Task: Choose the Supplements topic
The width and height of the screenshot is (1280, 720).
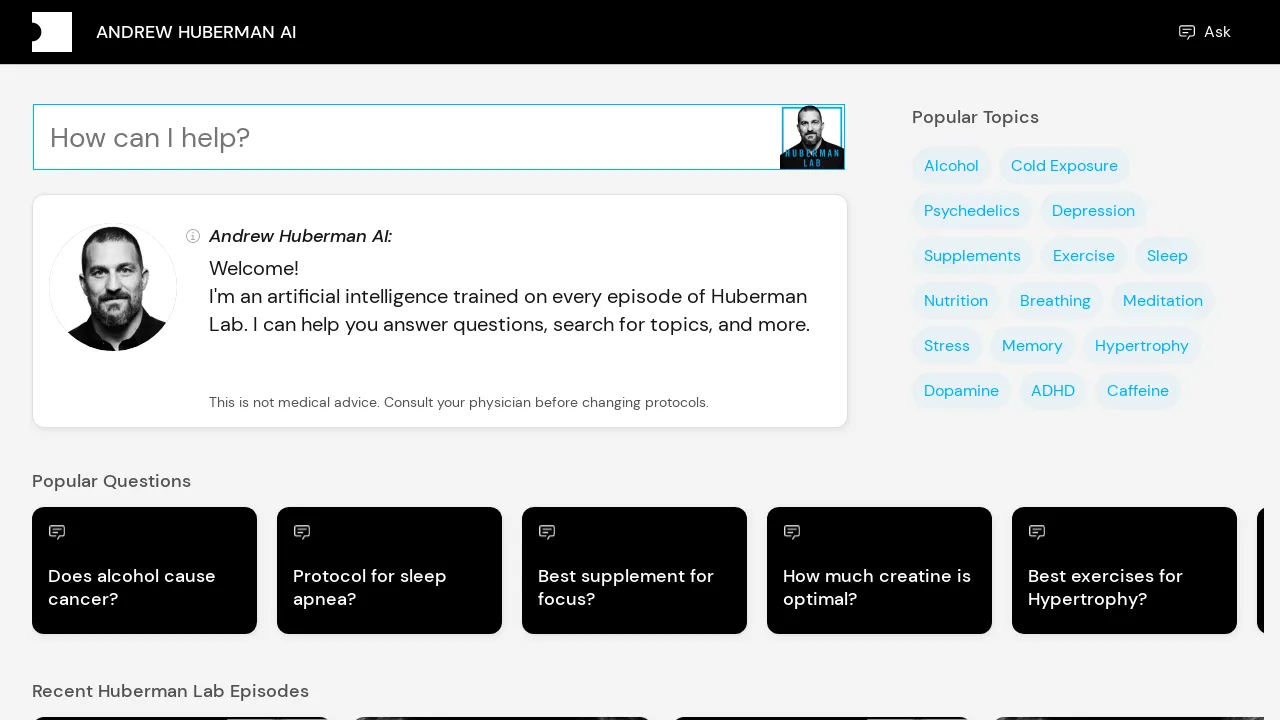Action: pos(972,256)
